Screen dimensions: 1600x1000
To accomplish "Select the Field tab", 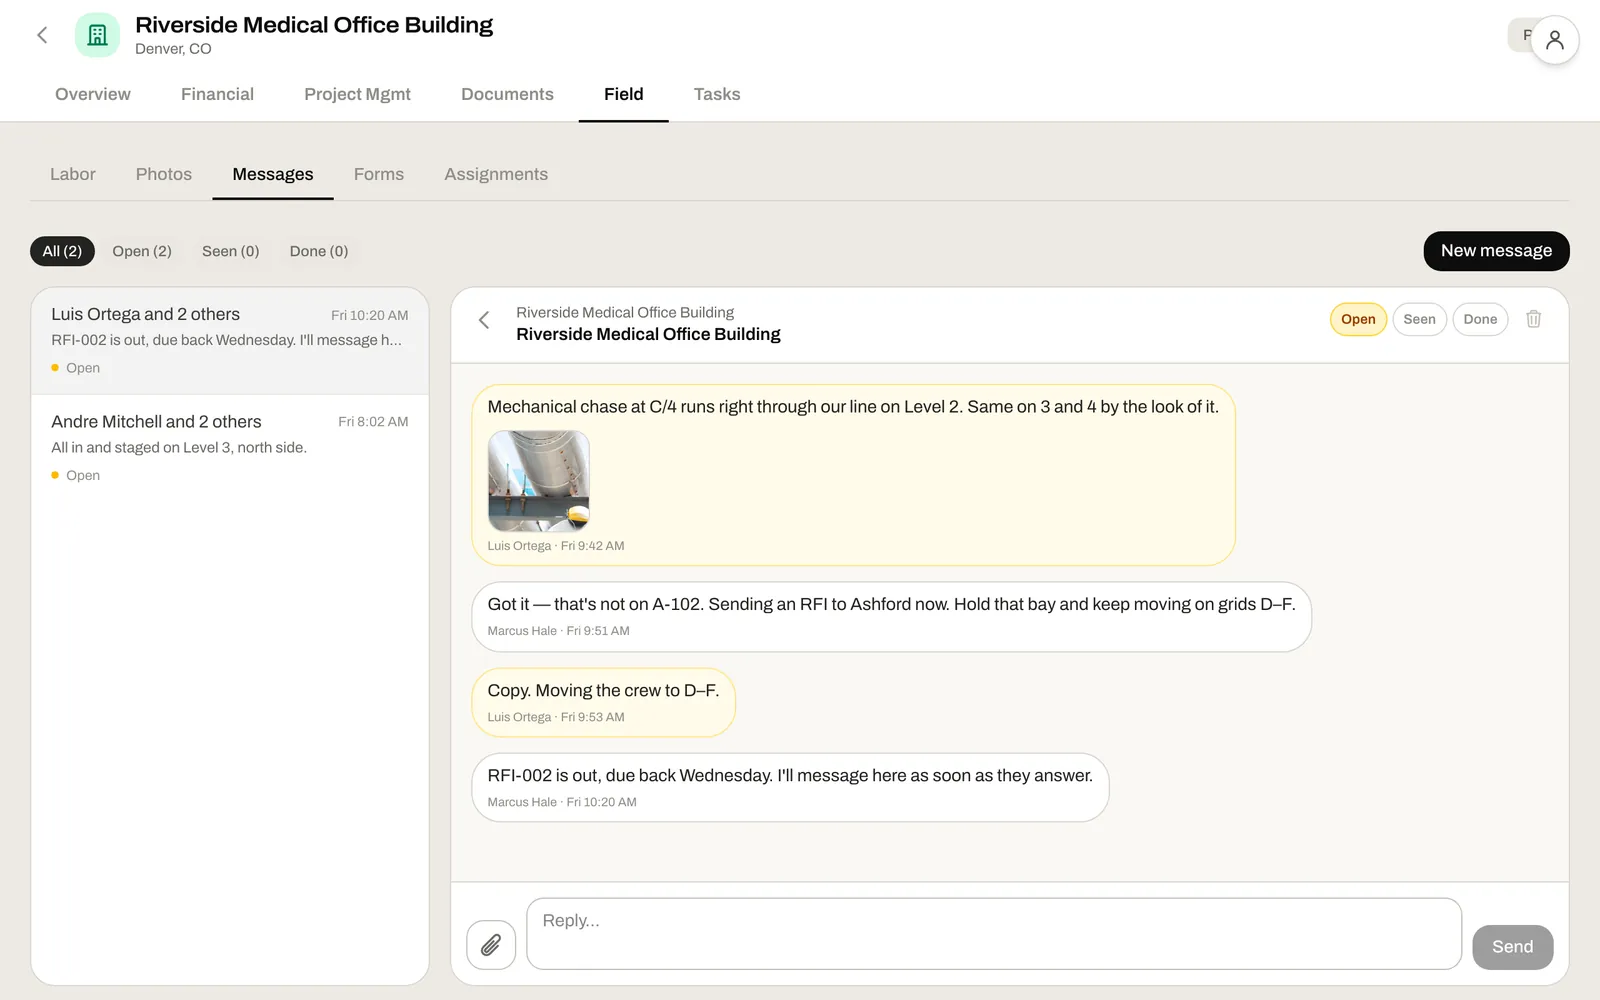I will point(624,94).
